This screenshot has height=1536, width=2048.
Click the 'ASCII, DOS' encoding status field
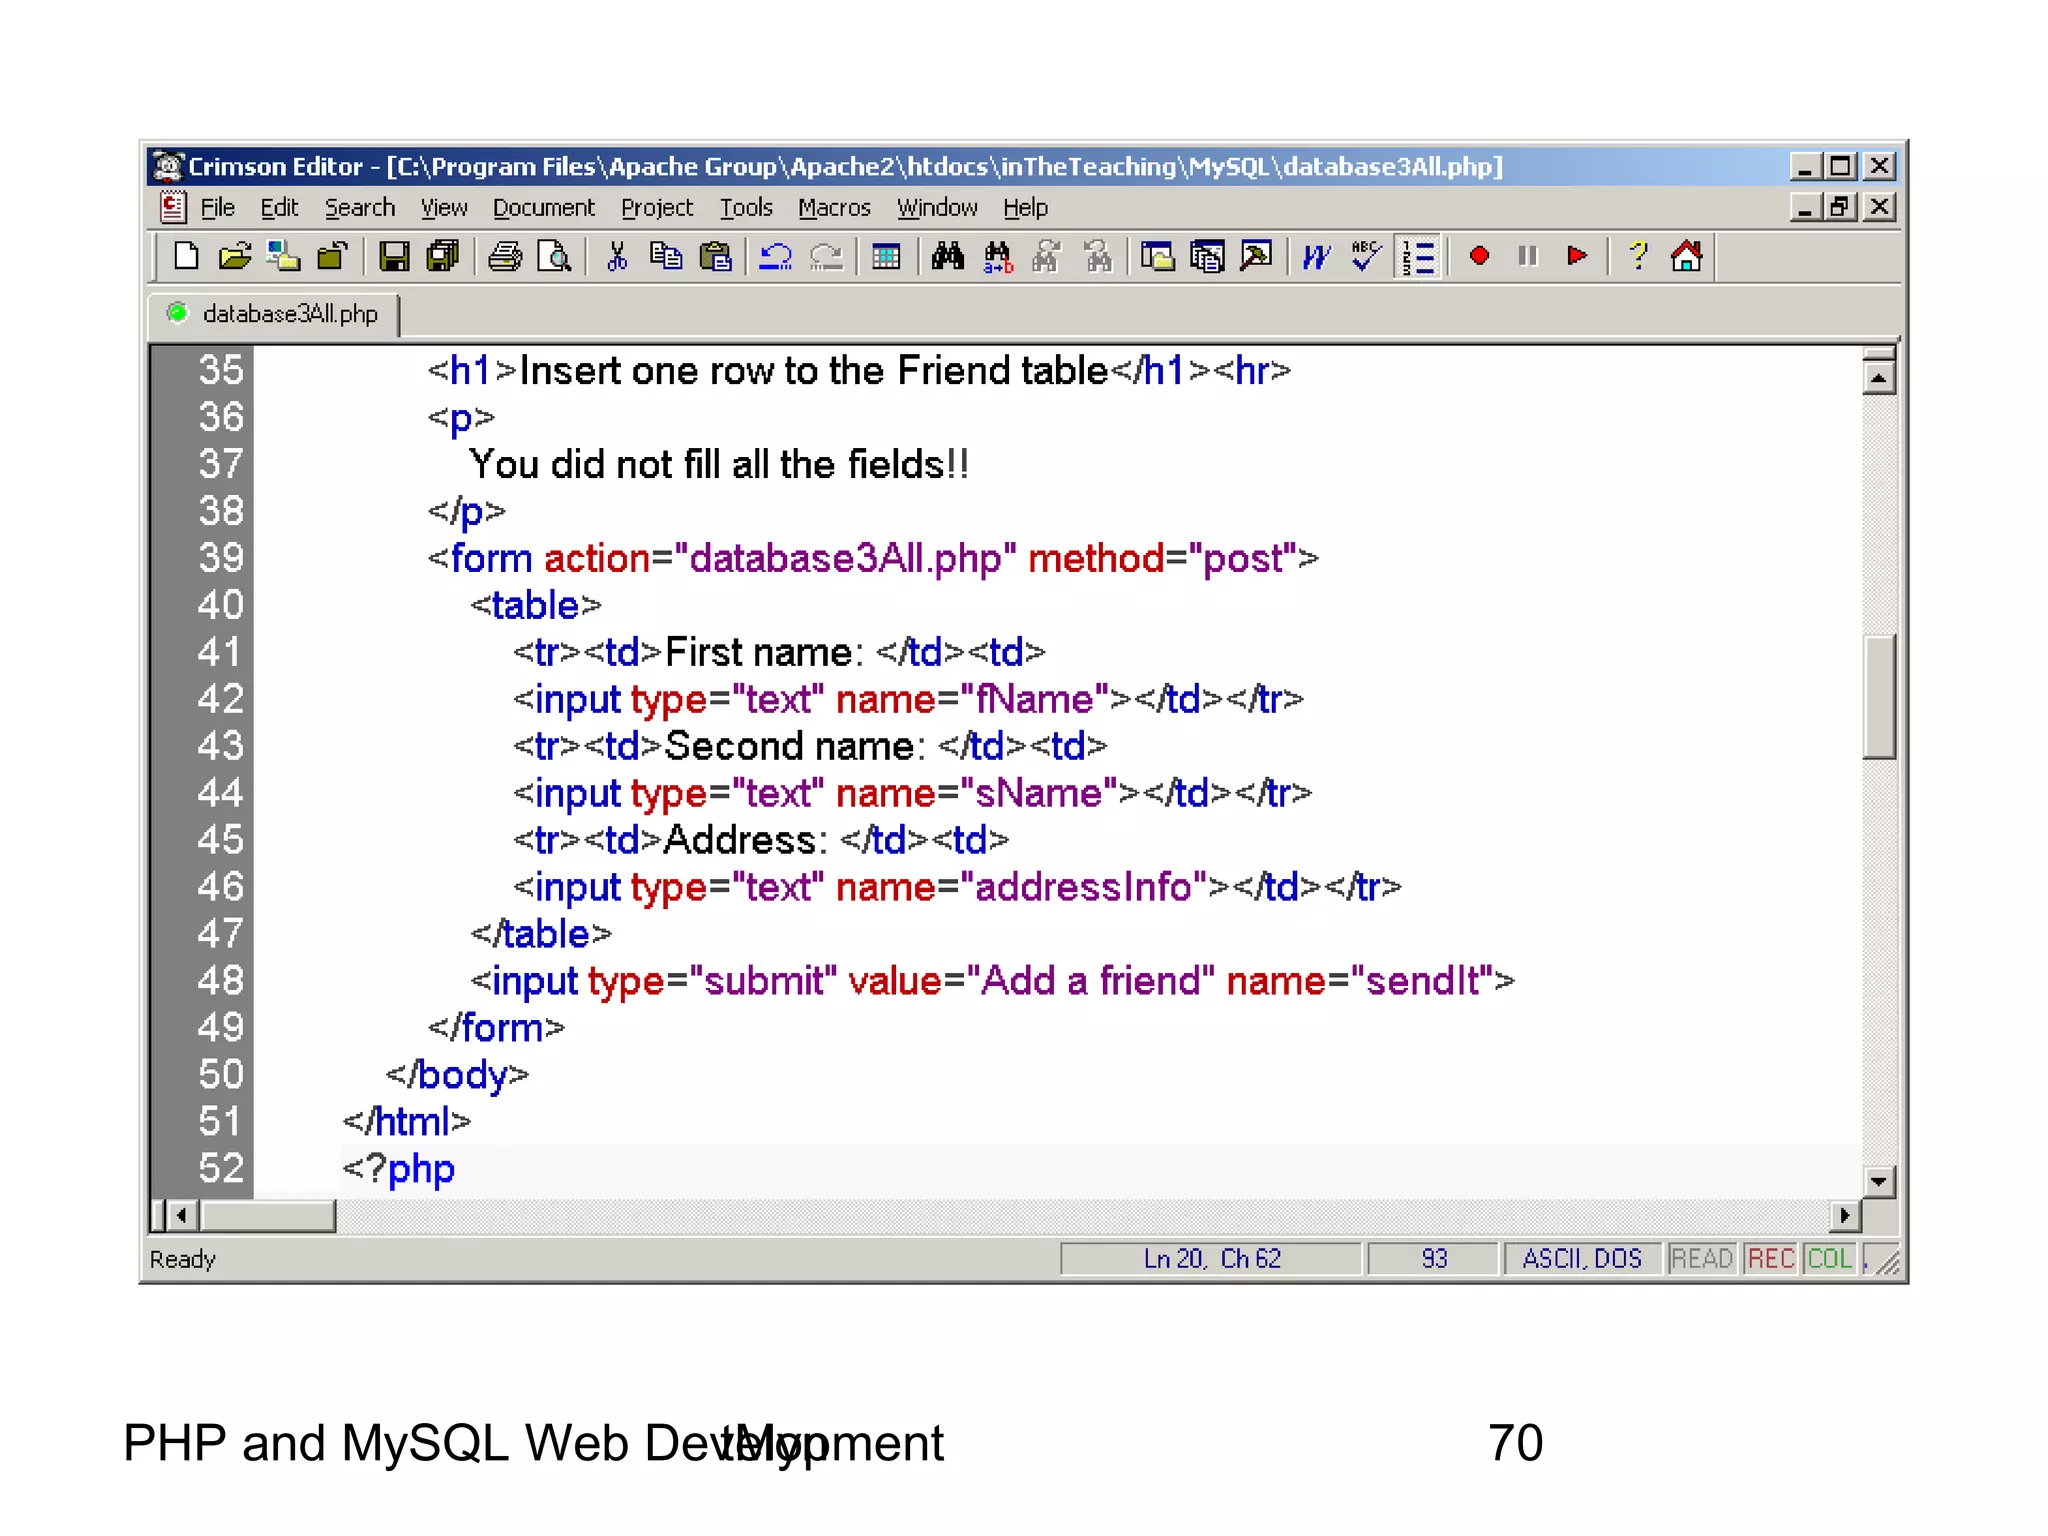click(x=1582, y=1259)
